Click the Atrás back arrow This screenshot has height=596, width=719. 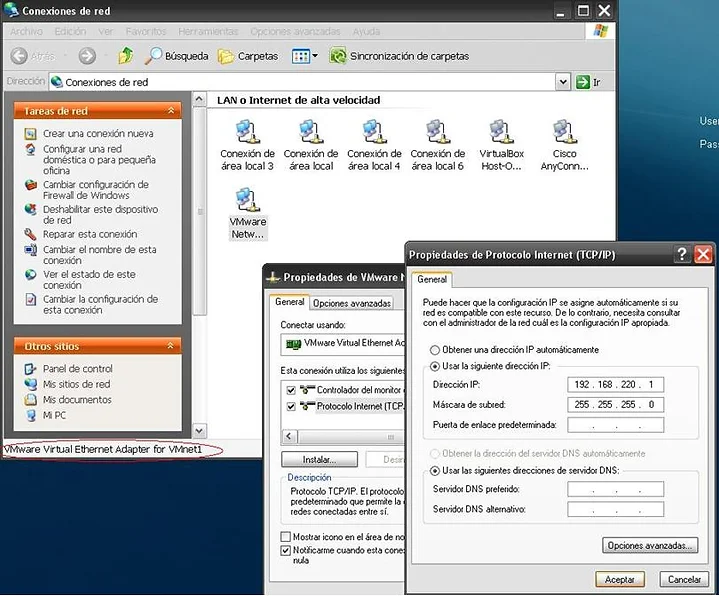[x=19, y=56]
